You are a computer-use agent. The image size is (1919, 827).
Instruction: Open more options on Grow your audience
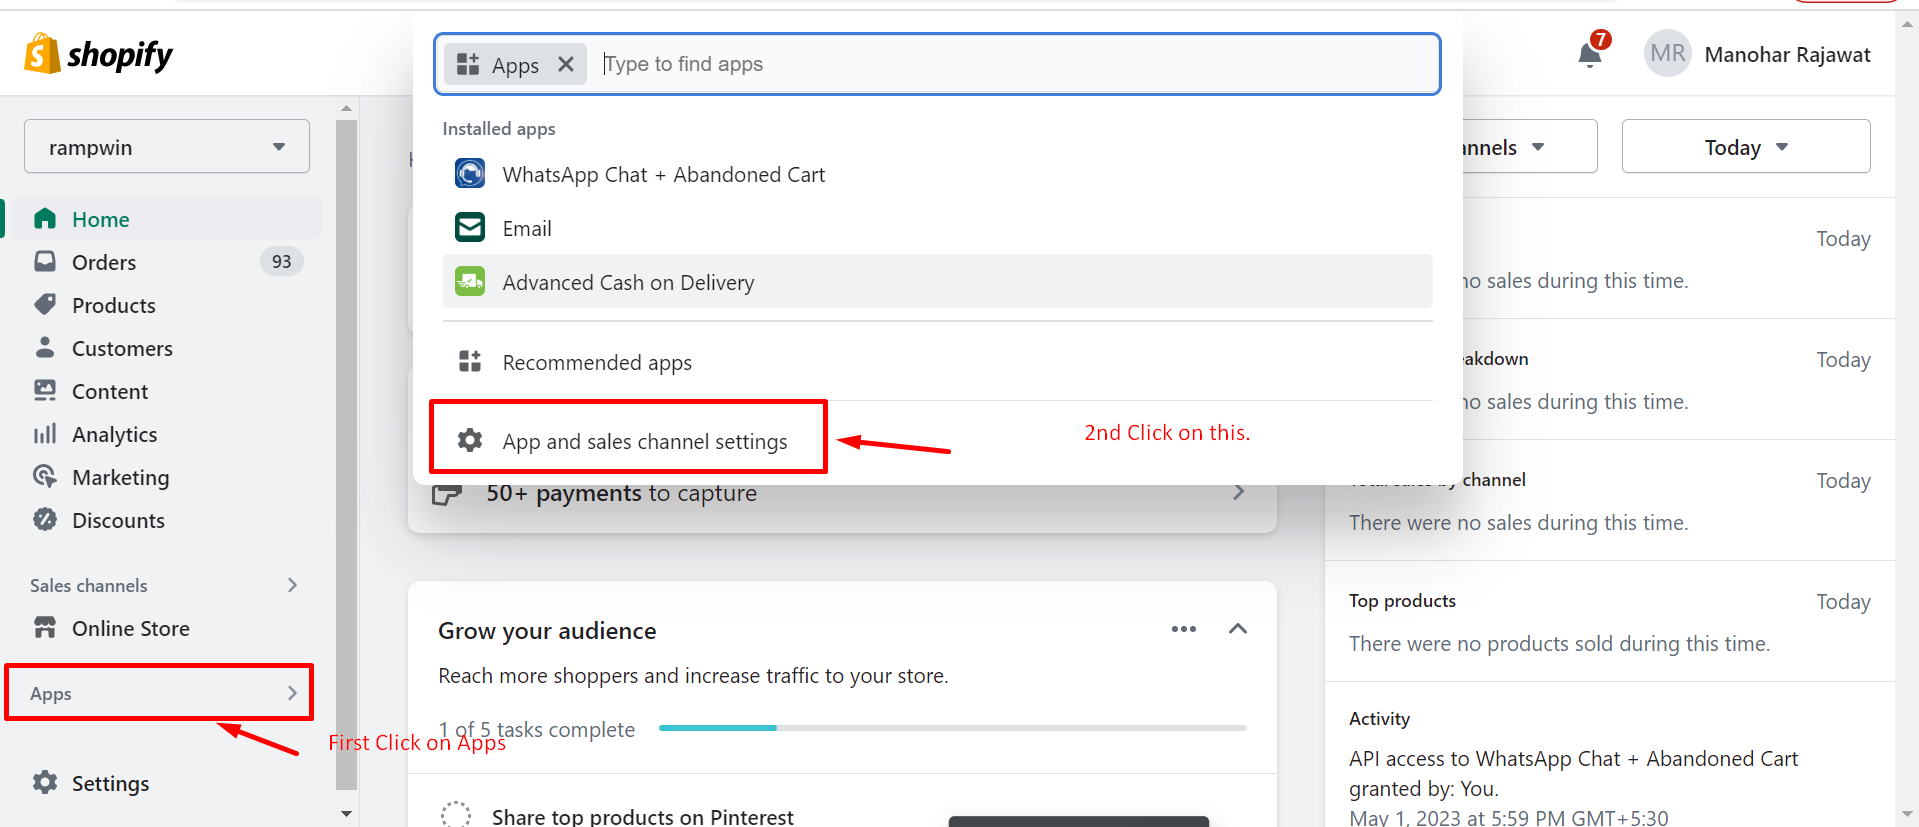(x=1183, y=629)
